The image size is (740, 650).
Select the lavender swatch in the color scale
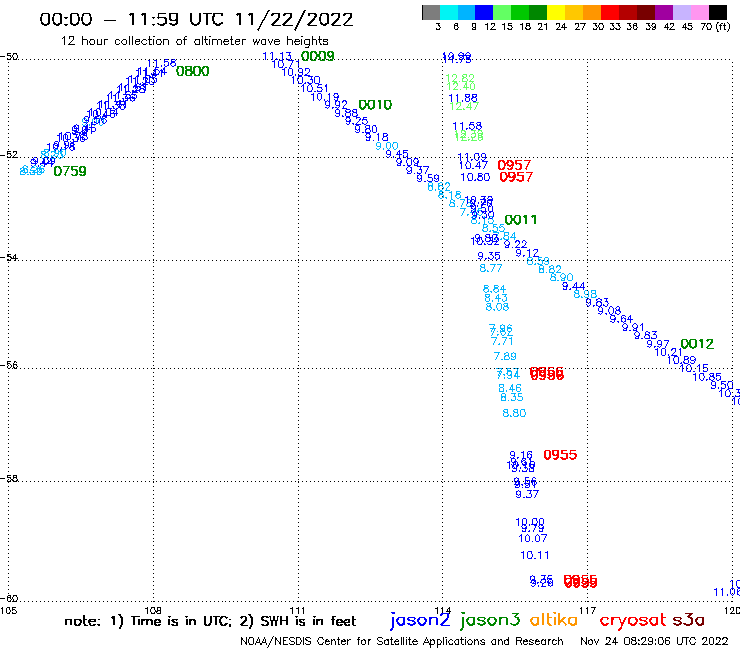tap(682, 12)
